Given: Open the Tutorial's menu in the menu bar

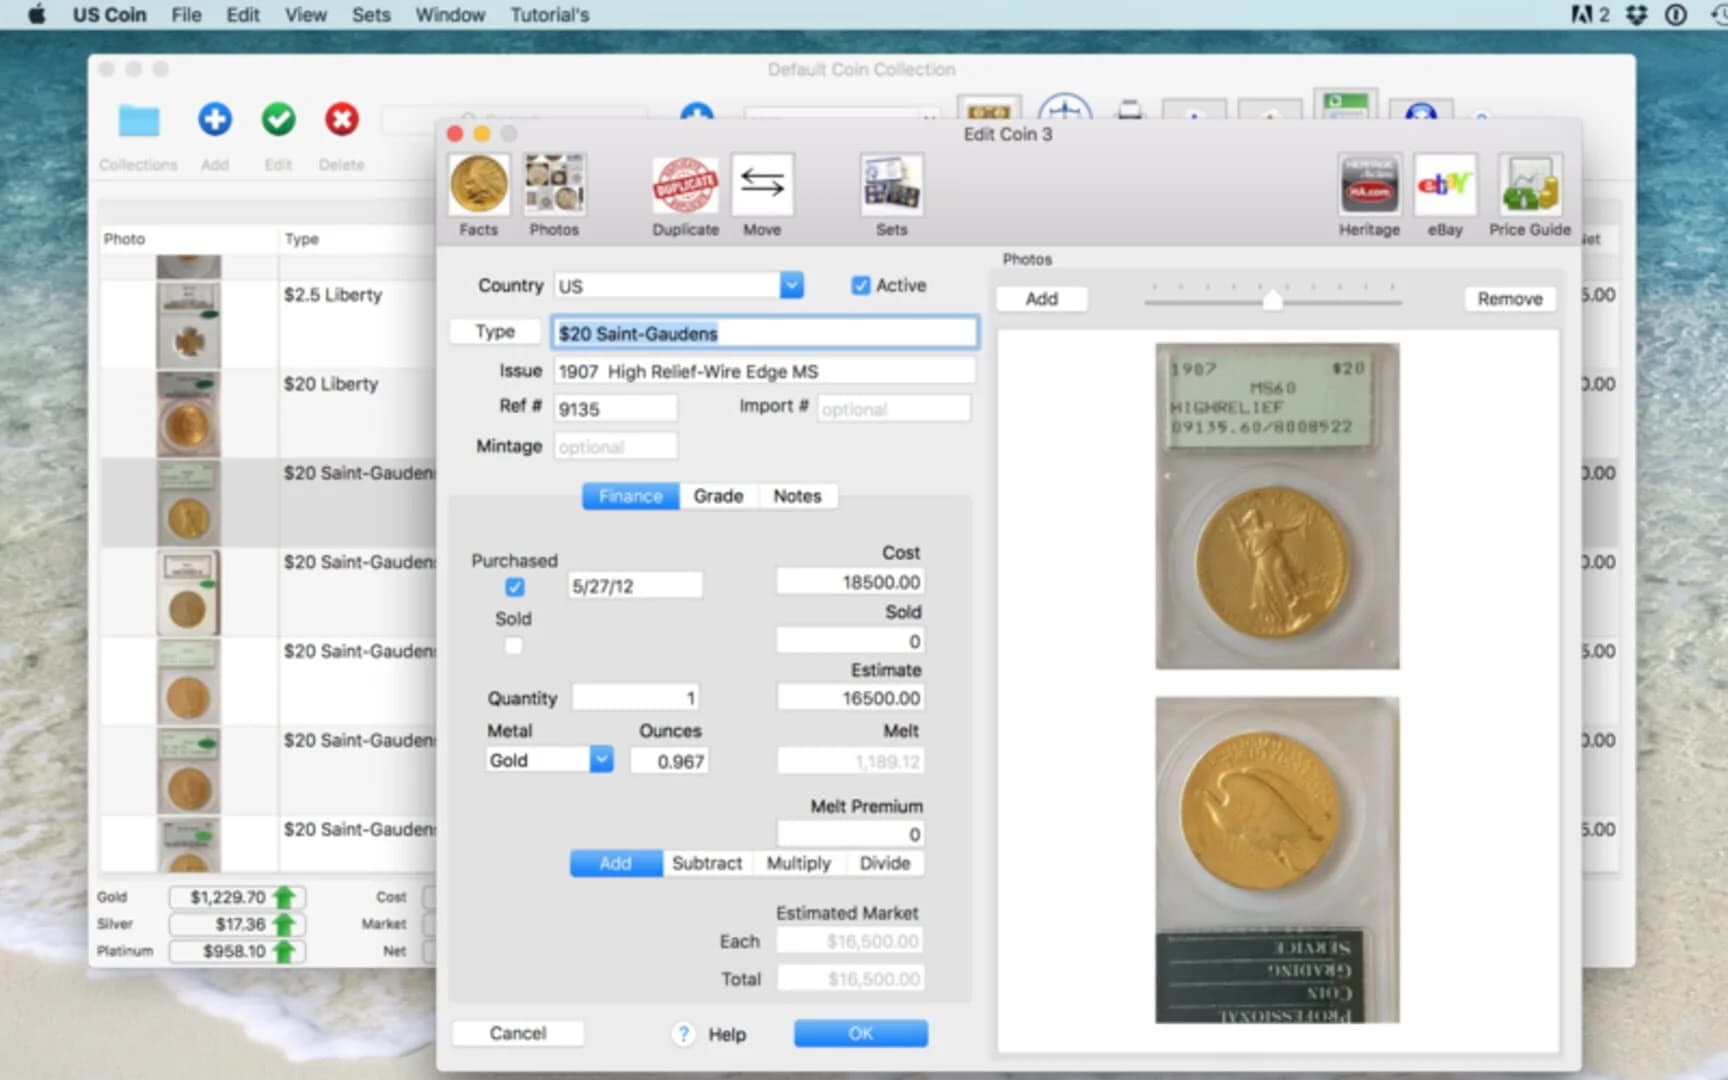Looking at the screenshot, I should pyautogui.click(x=549, y=15).
